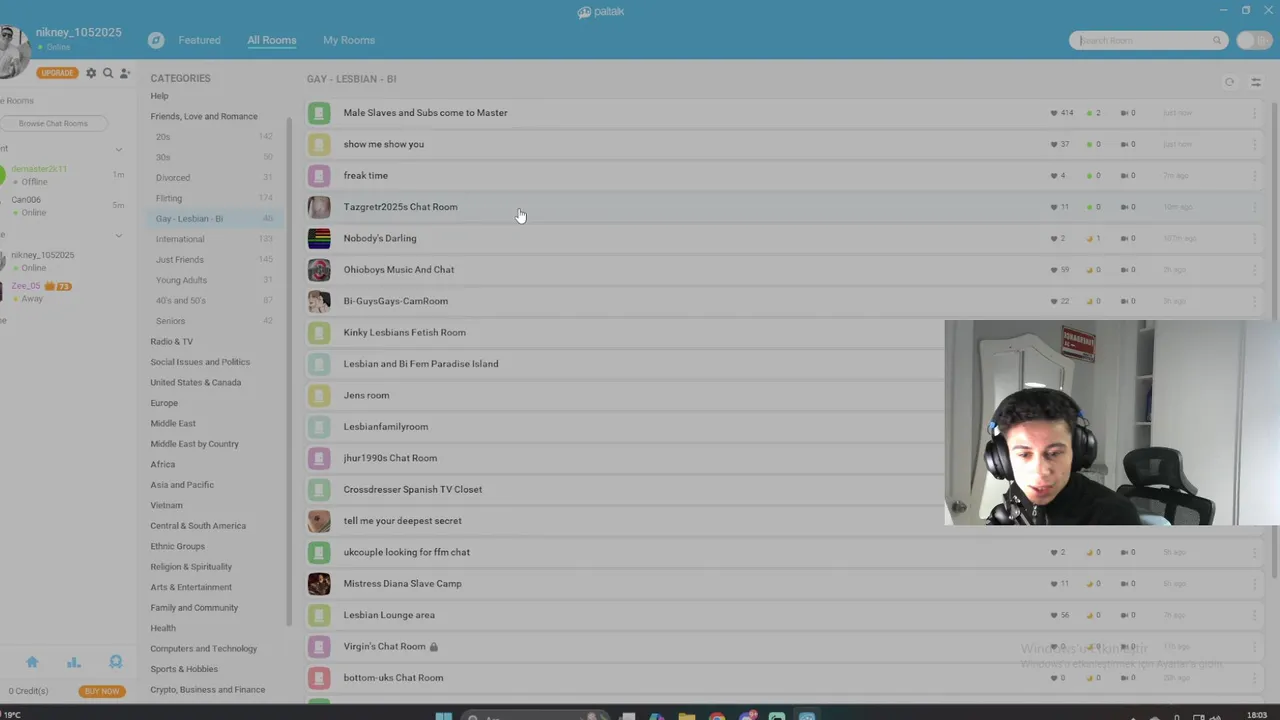
Task: Open options menu for bottom-uks Chat Room
Action: [1254, 678]
